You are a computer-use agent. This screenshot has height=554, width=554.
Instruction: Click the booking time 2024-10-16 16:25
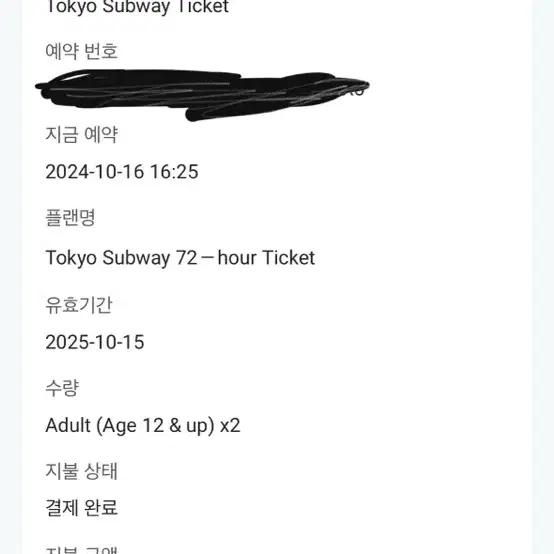[122, 172]
